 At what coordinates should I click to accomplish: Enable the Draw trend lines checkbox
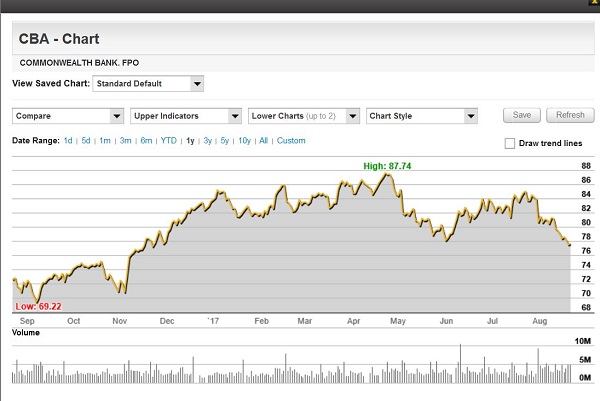510,144
